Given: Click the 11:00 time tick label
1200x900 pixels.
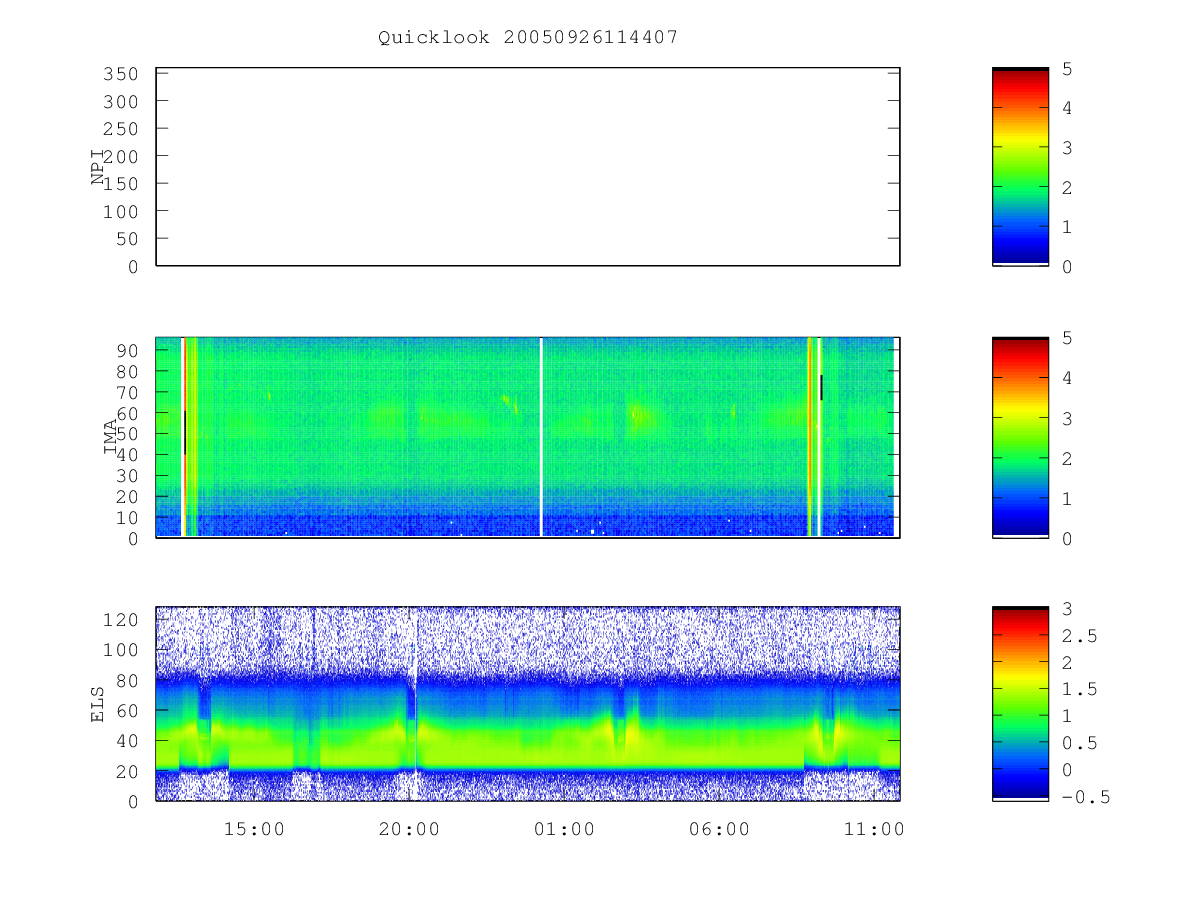Looking at the screenshot, I should (x=874, y=829).
